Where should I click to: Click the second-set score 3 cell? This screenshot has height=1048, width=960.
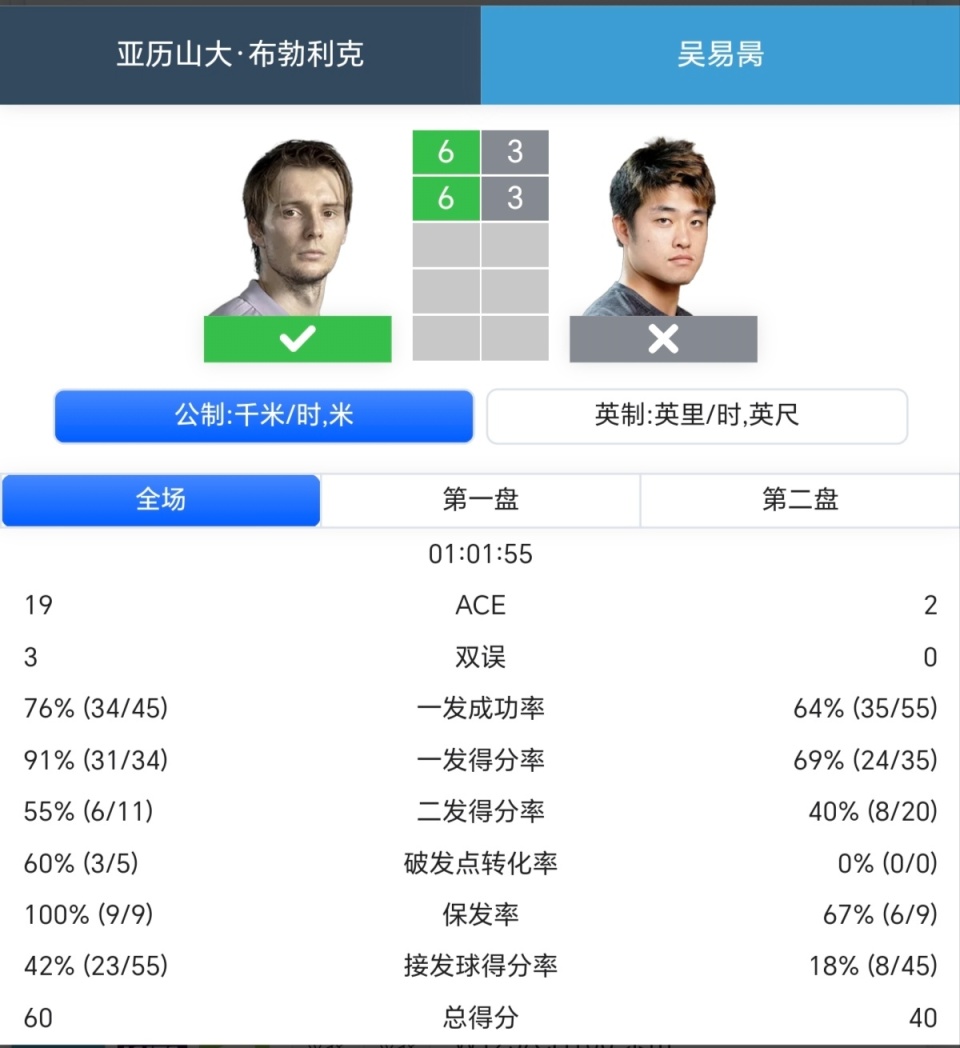pos(515,198)
